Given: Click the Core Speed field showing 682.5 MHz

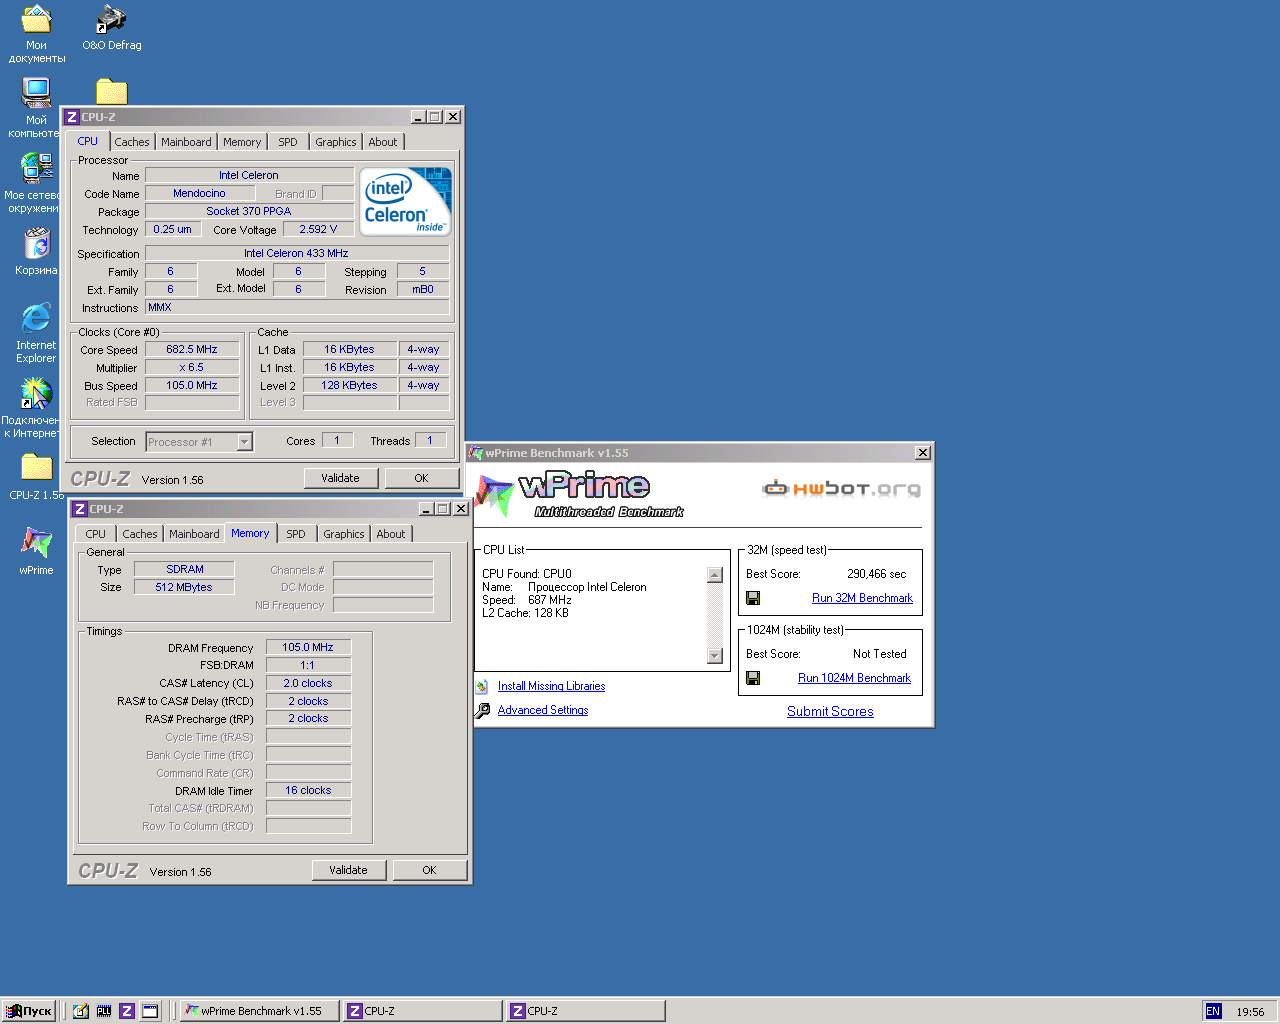Looking at the screenshot, I should [192, 349].
